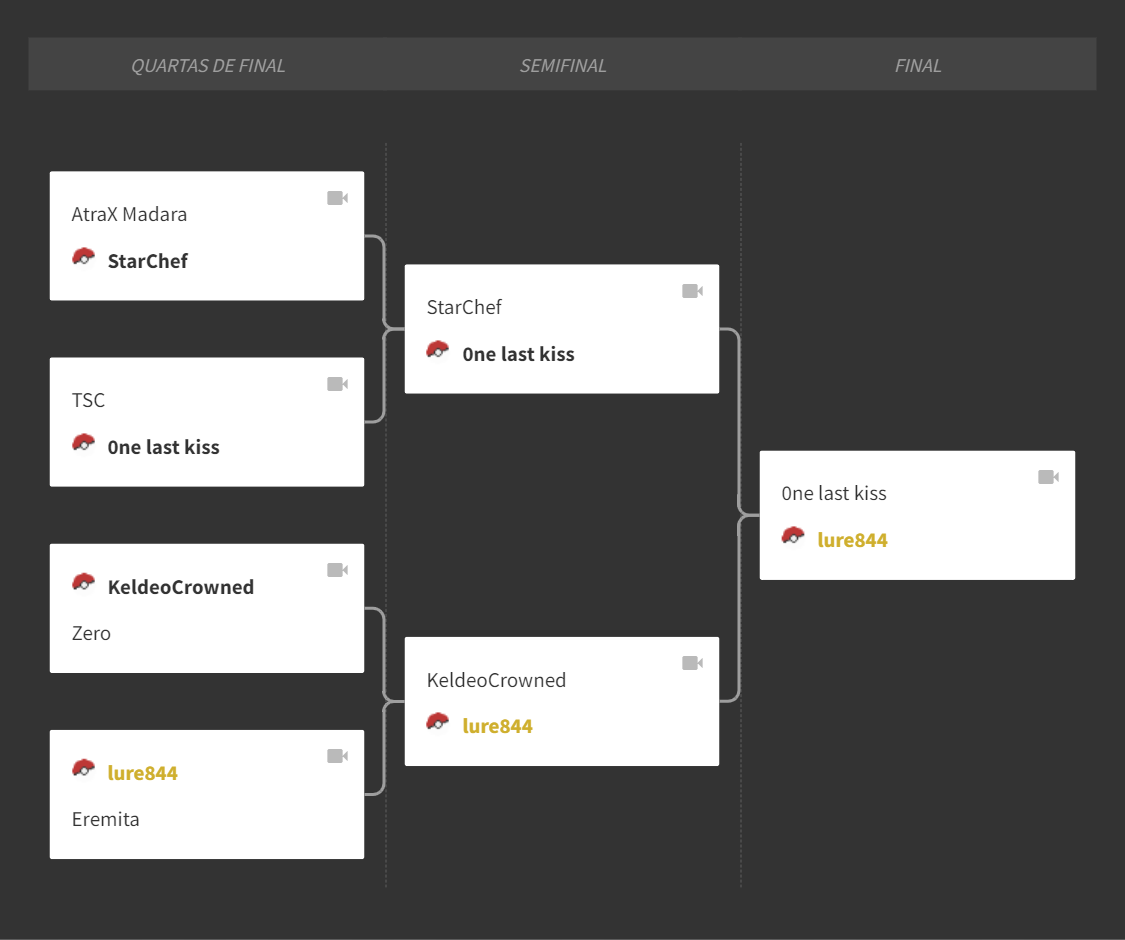The image size is (1125, 940).
Task: Click video icon on TSC match
Action: (337, 384)
